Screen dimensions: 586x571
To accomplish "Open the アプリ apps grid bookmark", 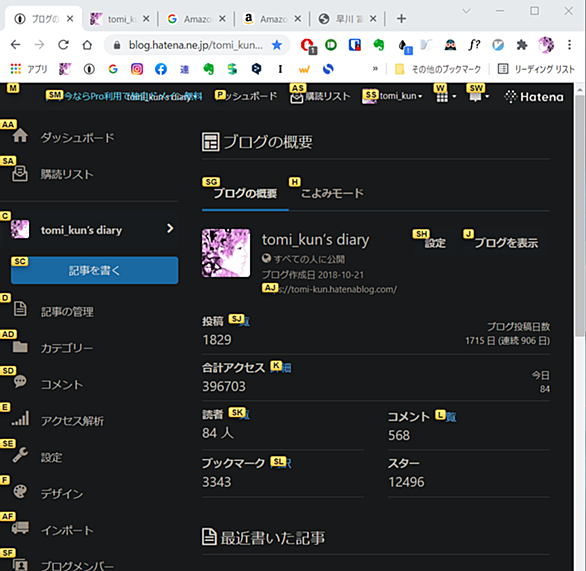I will tap(29, 69).
